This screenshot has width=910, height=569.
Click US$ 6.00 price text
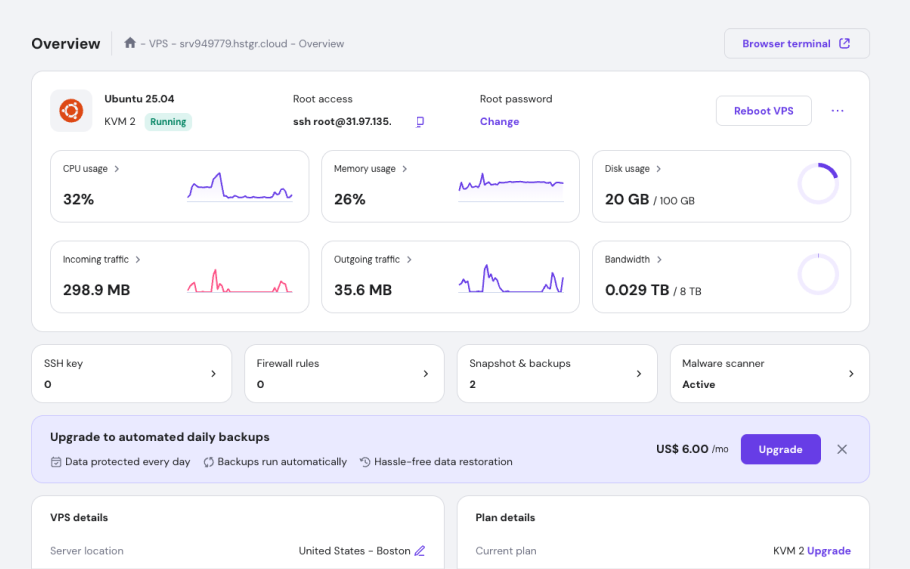coord(682,449)
